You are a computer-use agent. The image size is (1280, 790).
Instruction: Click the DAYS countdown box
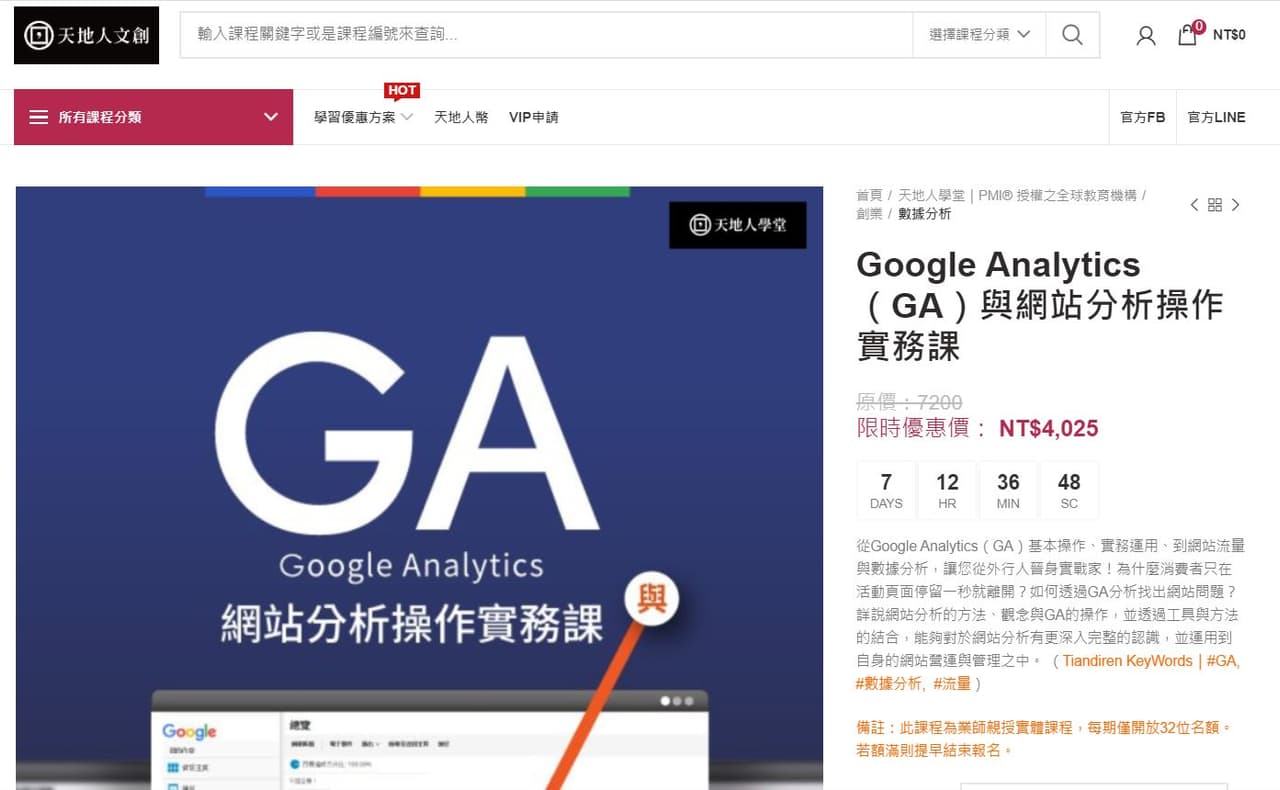[x=886, y=490]
